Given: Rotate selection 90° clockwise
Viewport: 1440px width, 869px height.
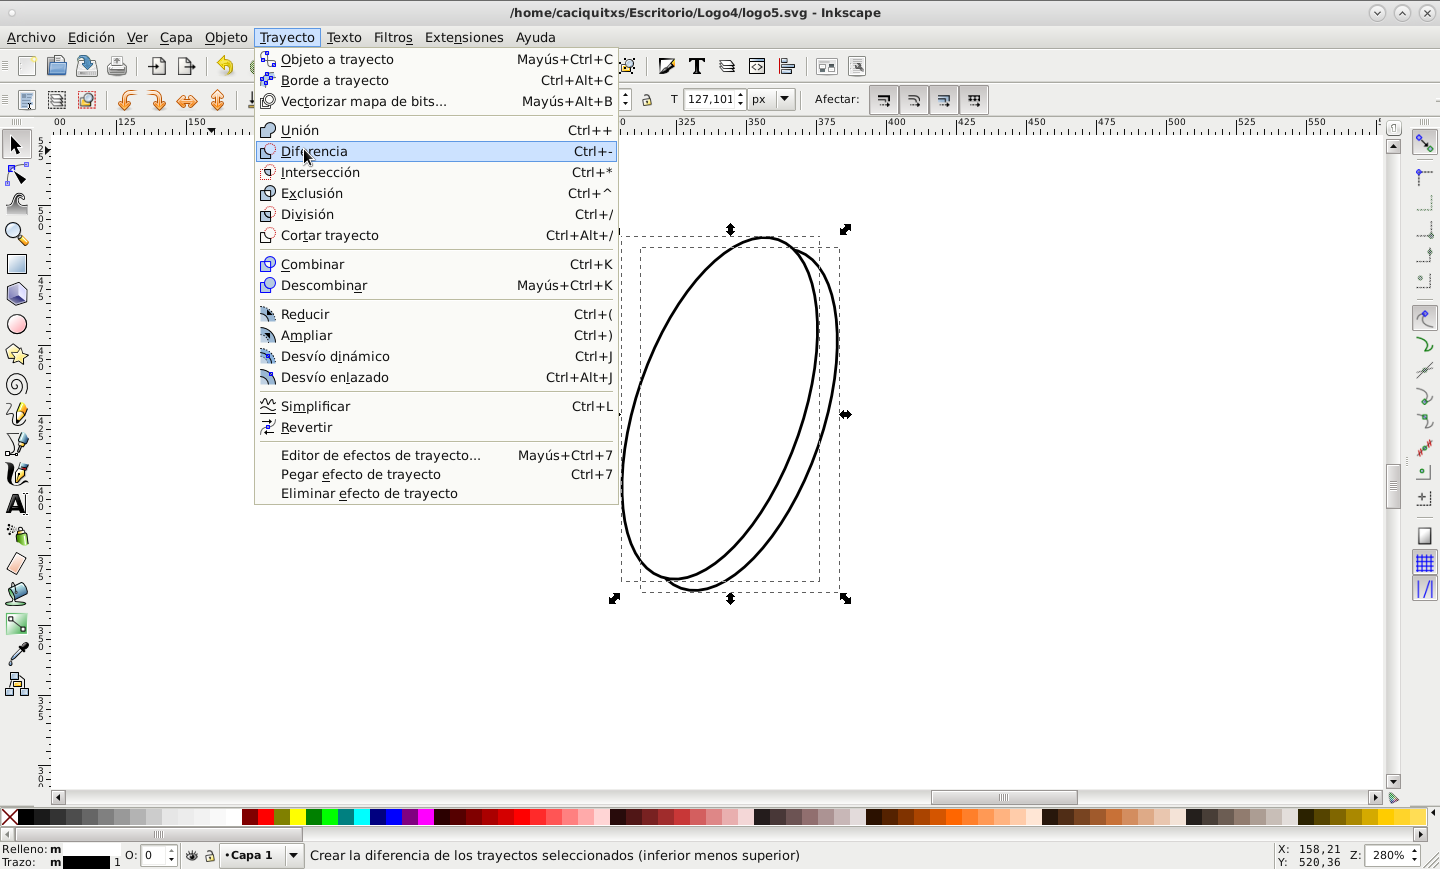Looking at the screenshot, I should [157, 100].
